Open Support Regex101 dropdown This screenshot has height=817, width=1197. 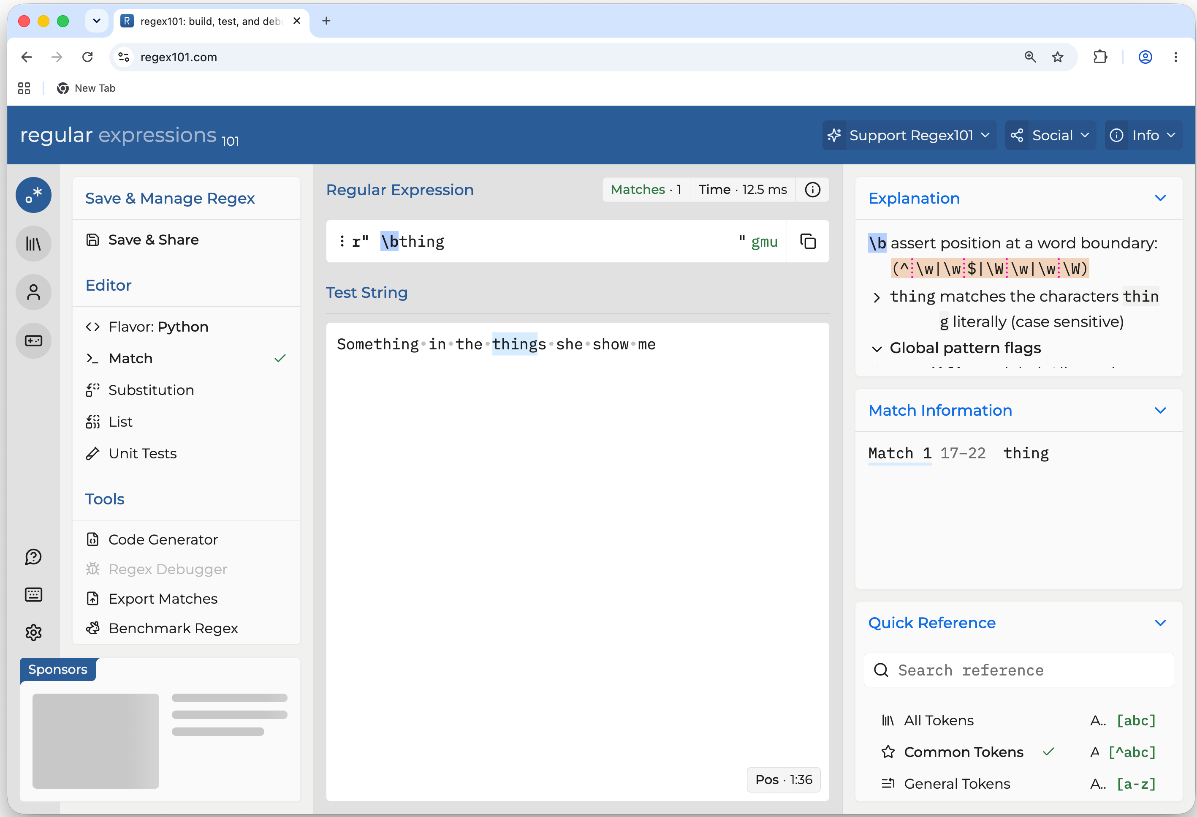[909, 135]
